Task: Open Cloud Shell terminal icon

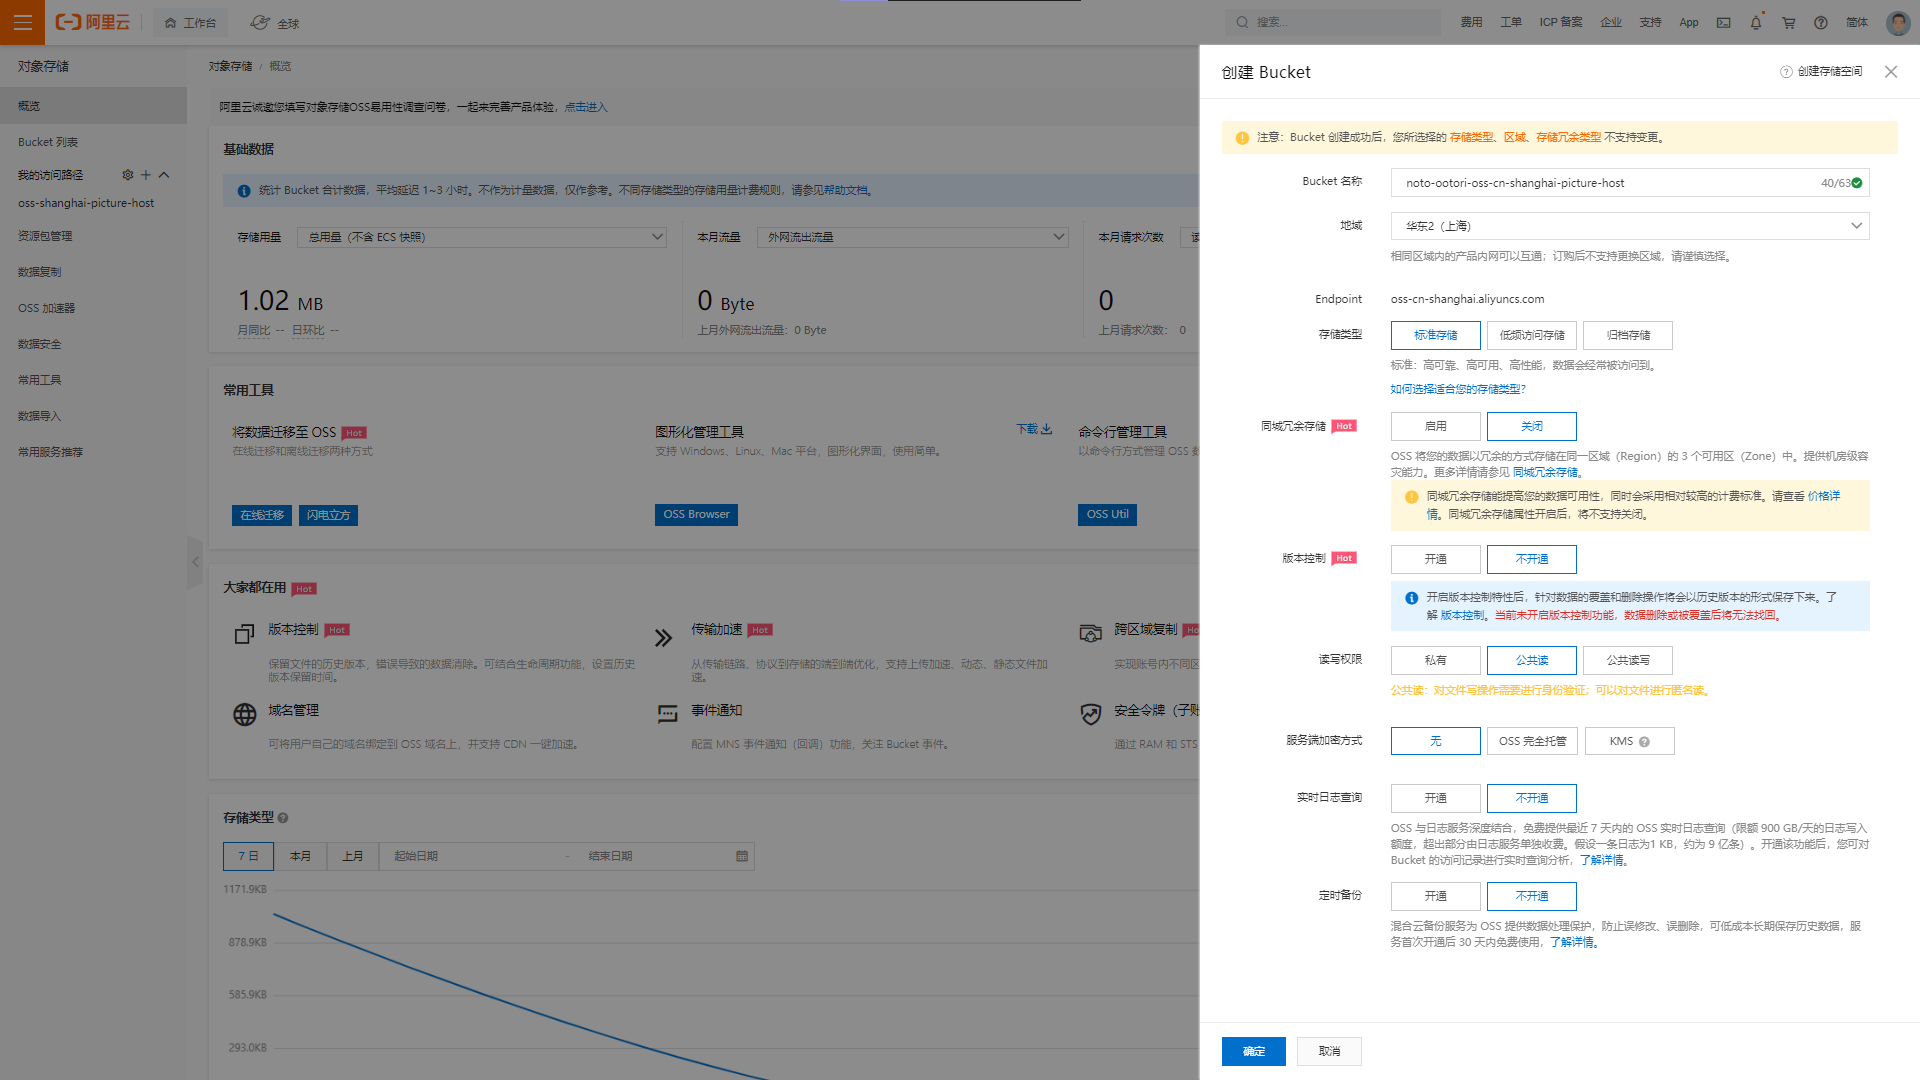Action: (x=1724, y=22)
